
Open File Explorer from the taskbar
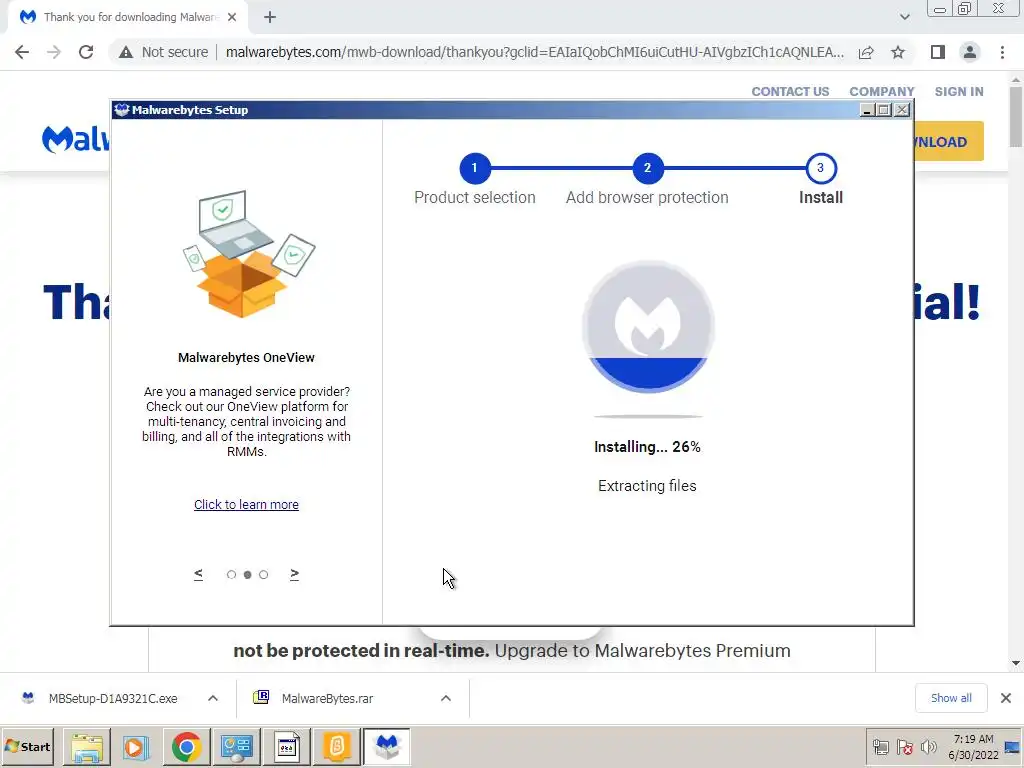87,747
